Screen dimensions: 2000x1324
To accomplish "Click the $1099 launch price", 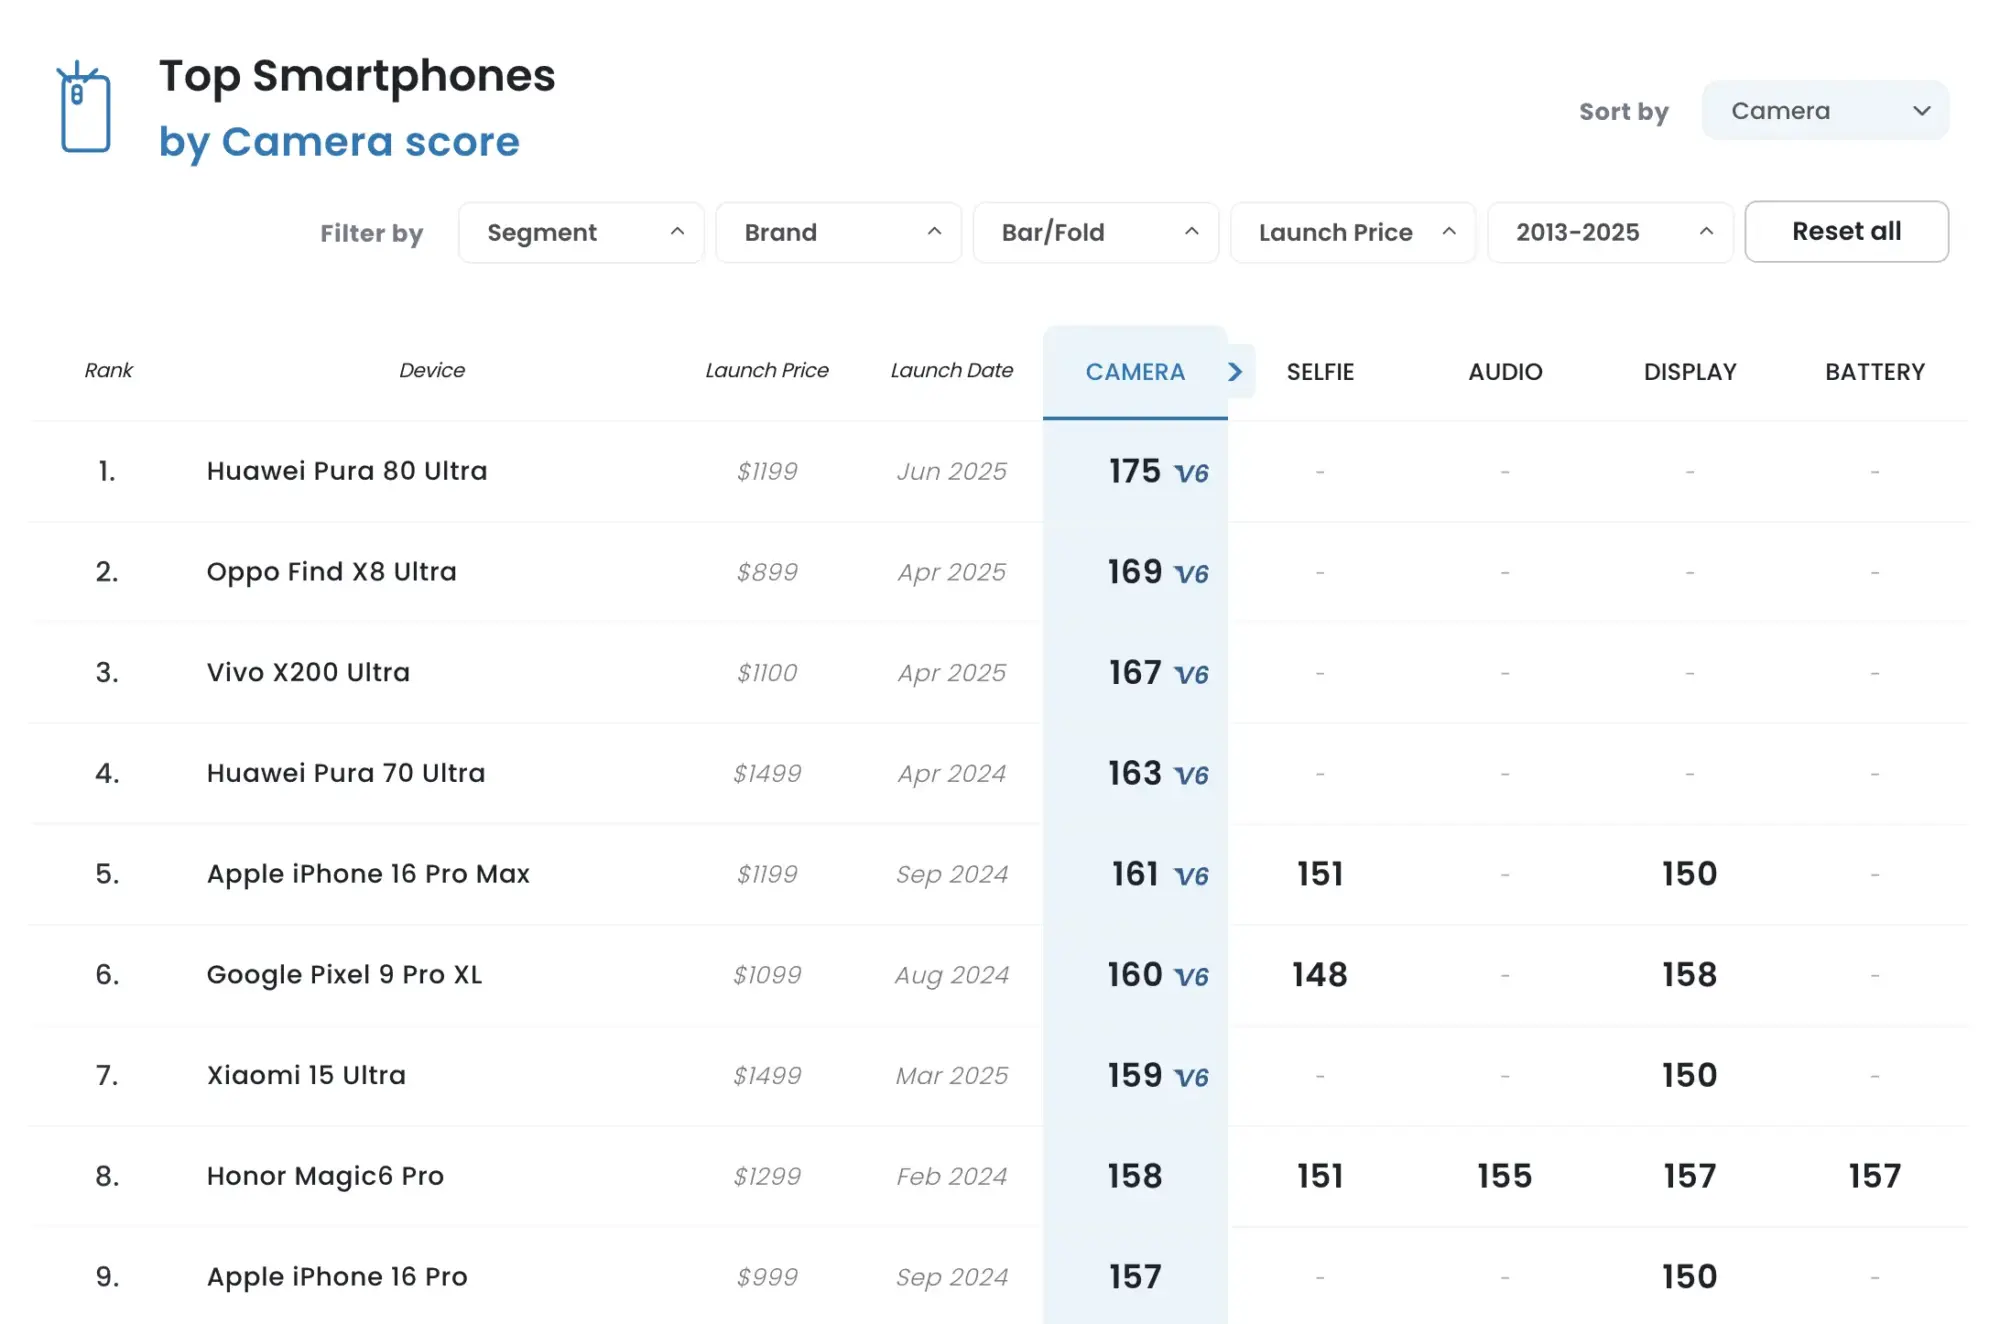I will coord(767,975).
